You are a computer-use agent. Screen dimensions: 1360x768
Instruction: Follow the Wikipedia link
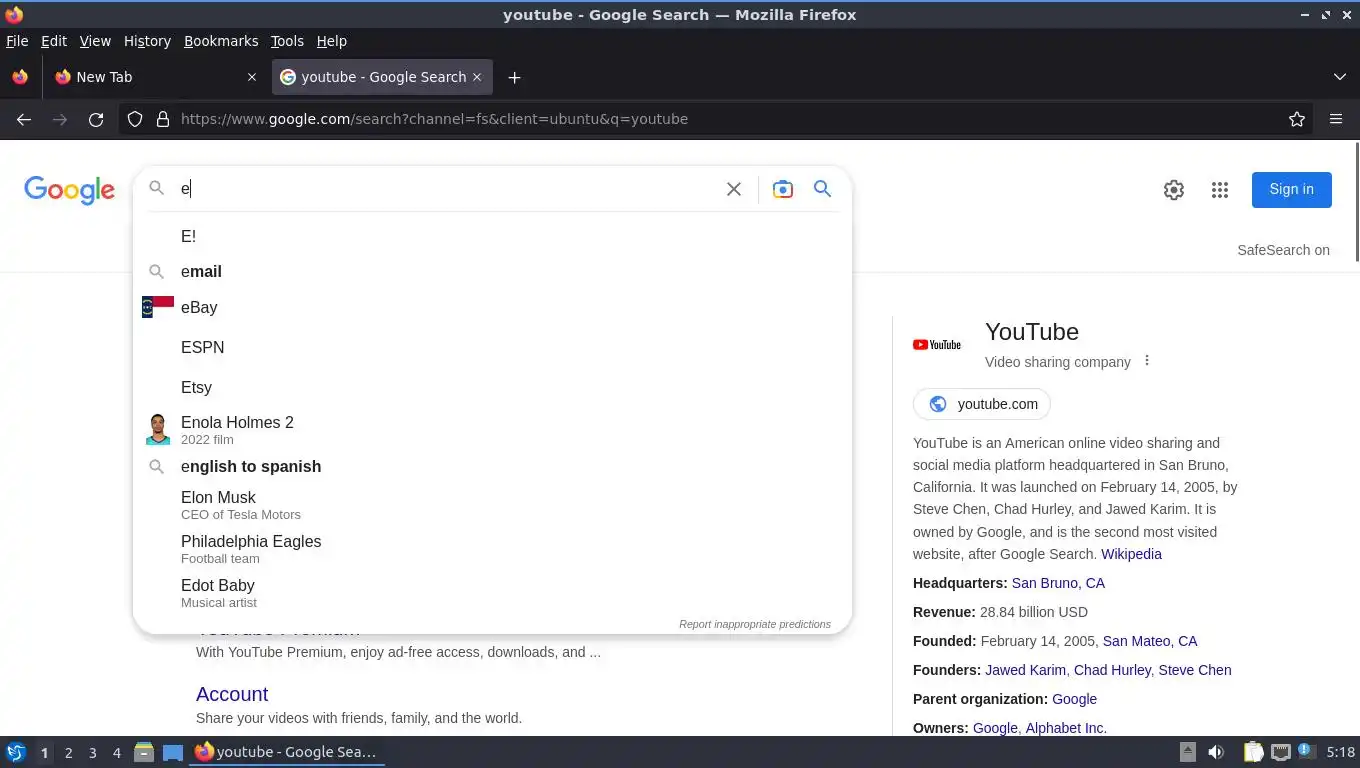point(1131,554)
